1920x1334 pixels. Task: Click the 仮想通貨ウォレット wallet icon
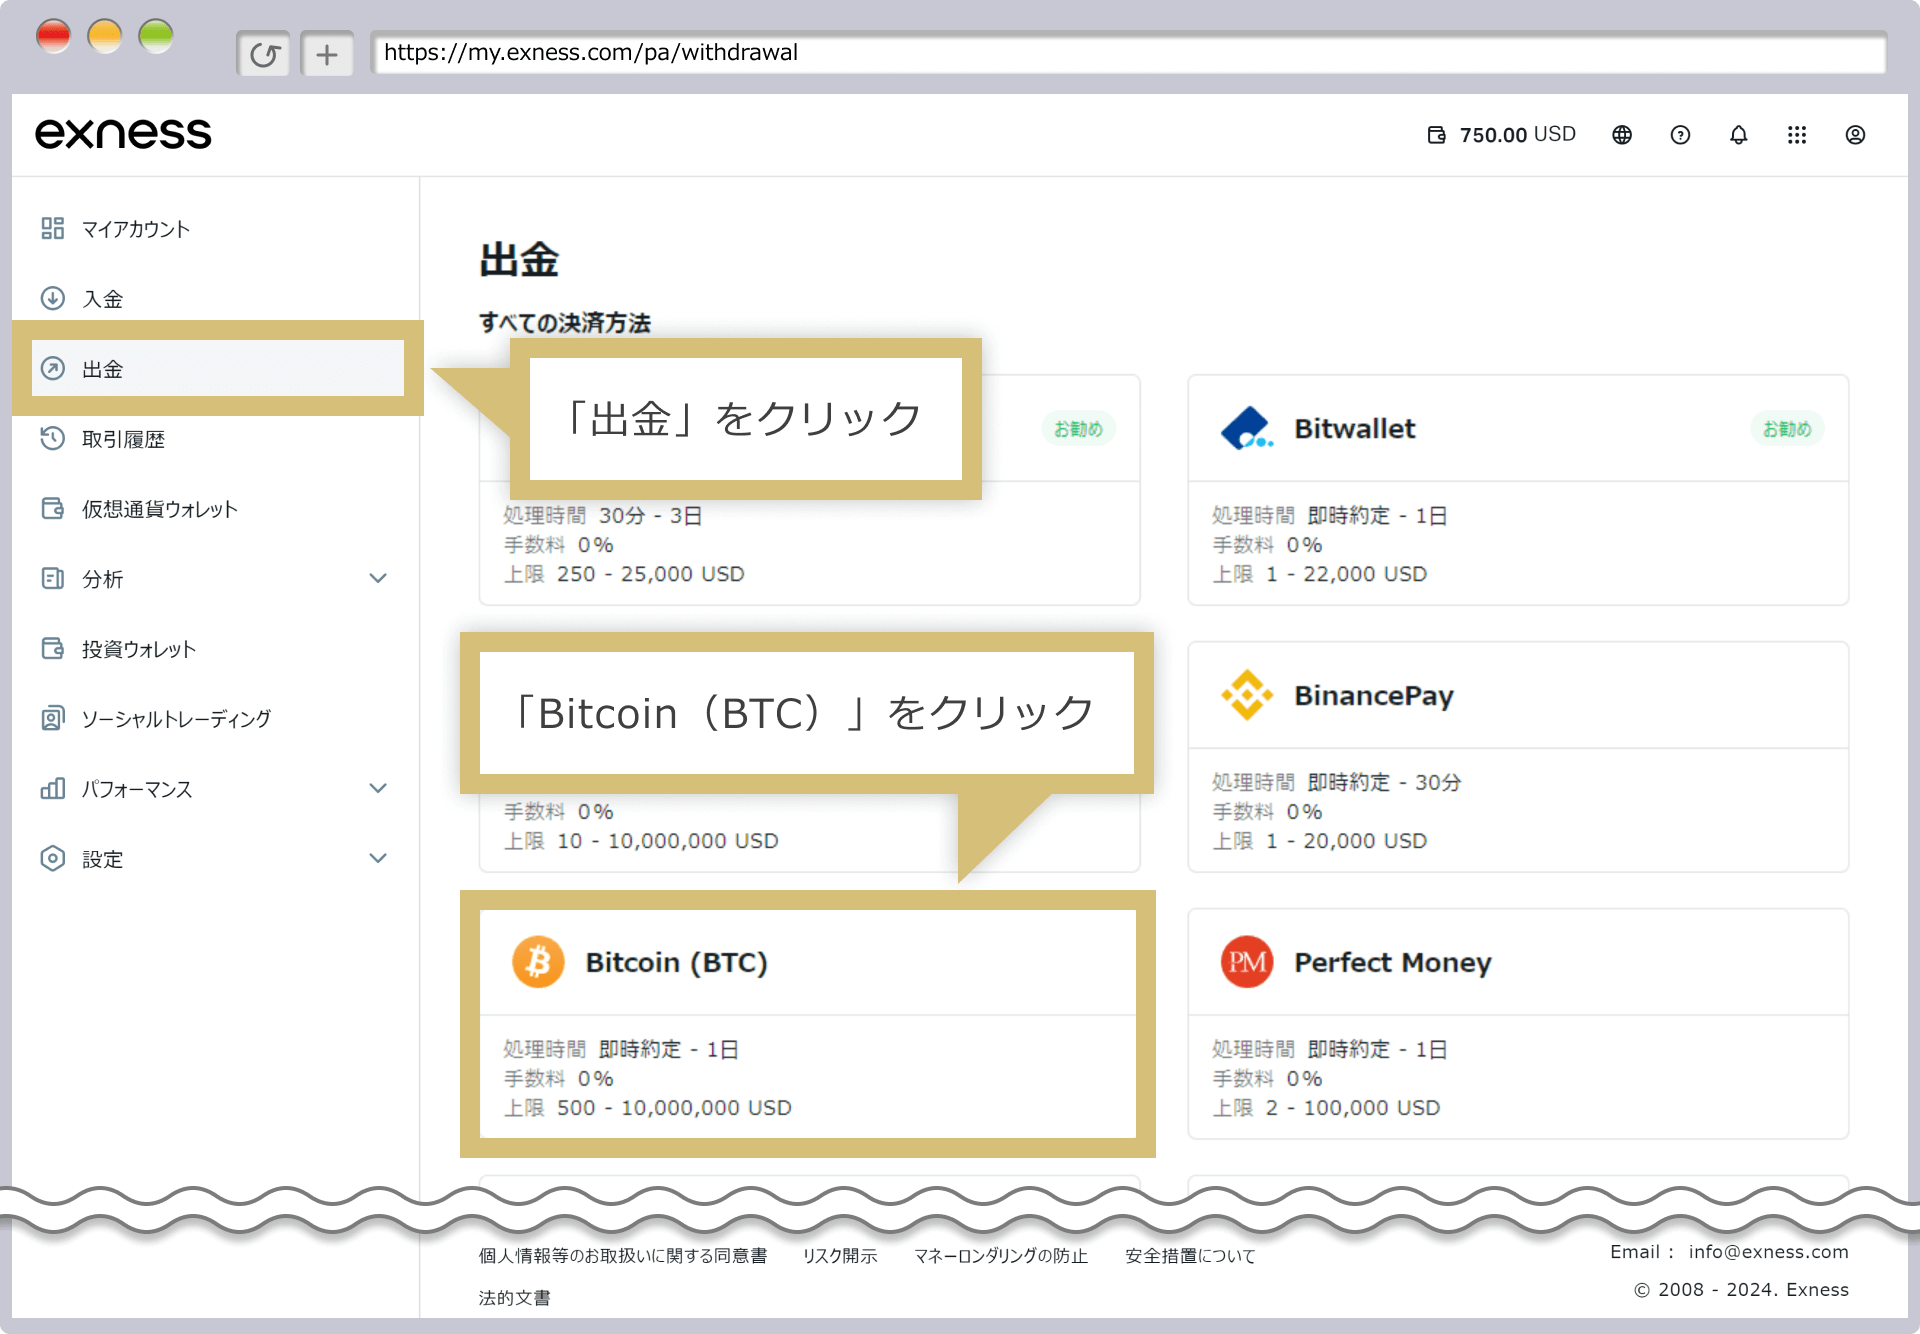coord(53,508)
